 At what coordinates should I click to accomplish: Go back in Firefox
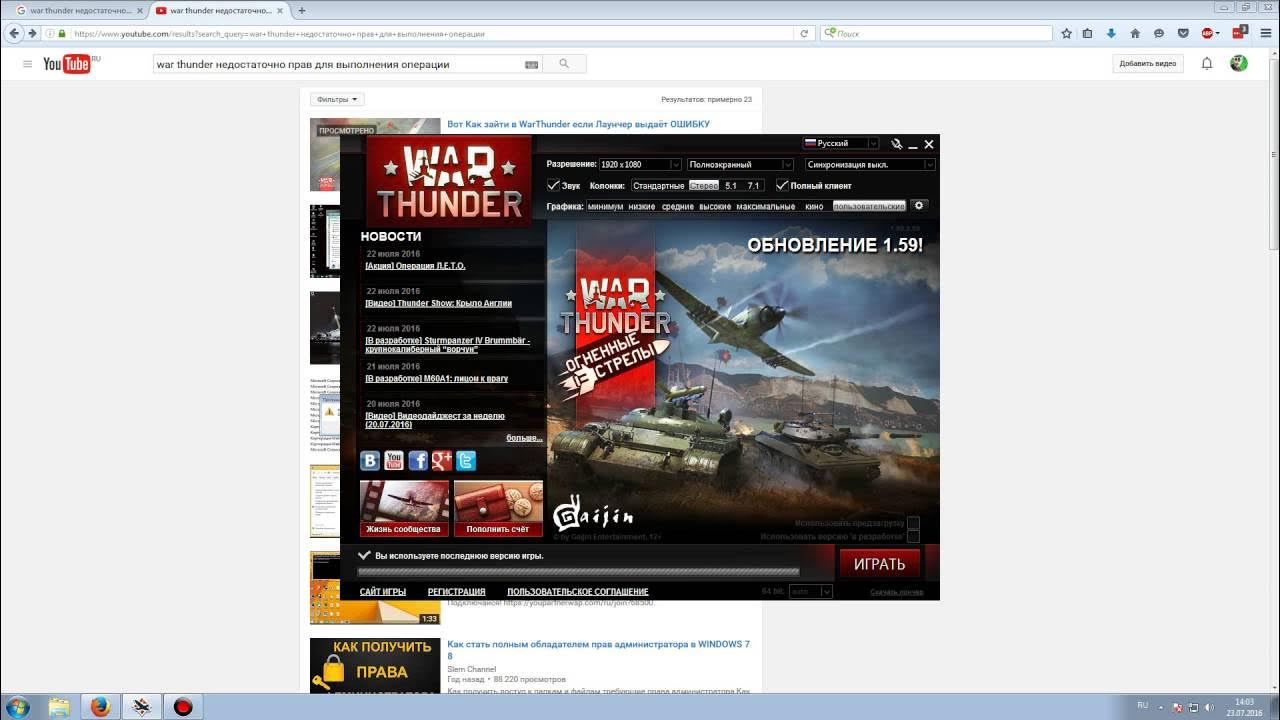point(14,33)
